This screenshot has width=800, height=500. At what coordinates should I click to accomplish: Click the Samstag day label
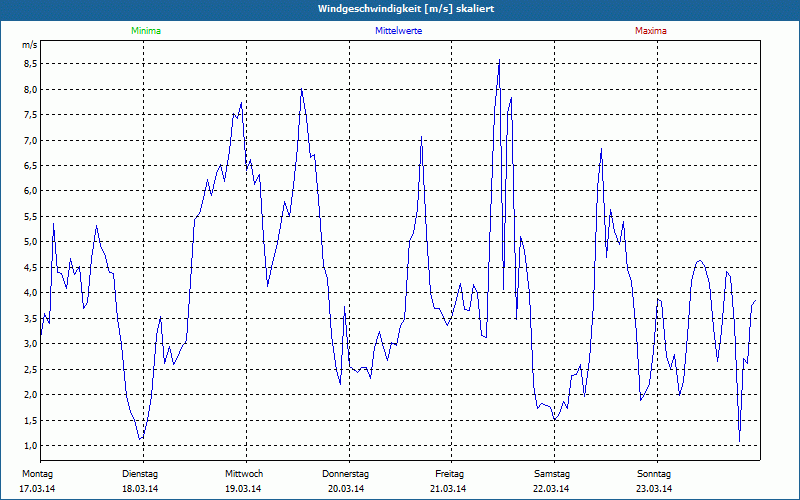click(x=552, y=474)
